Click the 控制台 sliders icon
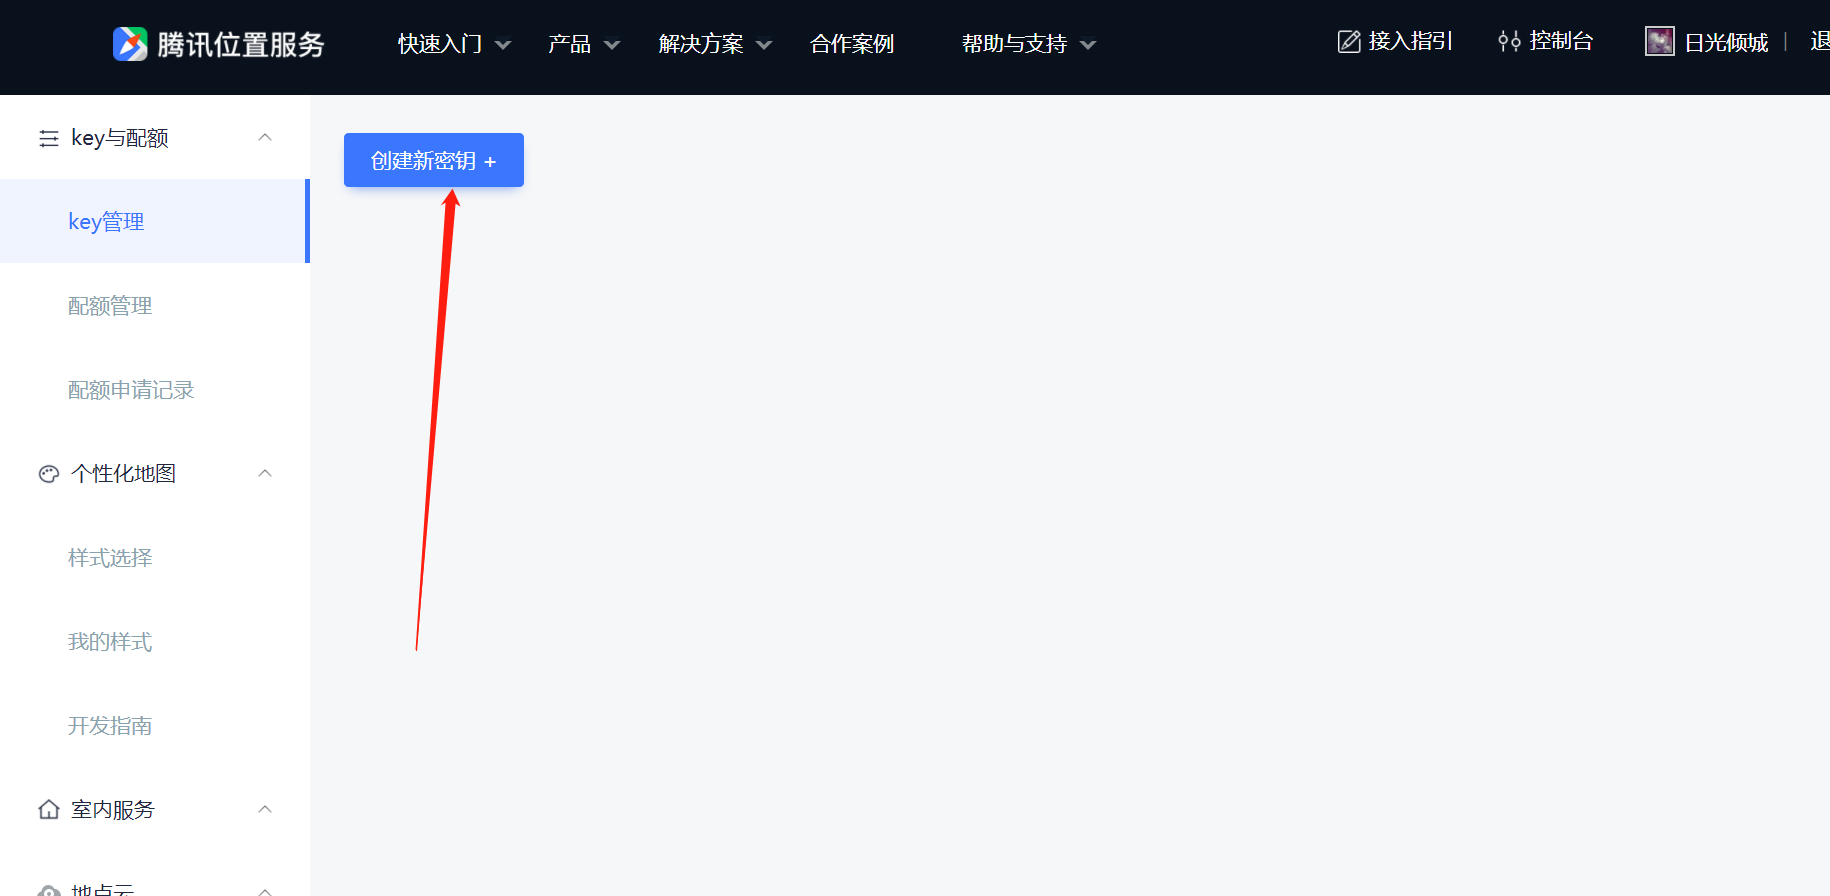This screenshot has width=1830, height=896. (x=1509, y=41)
